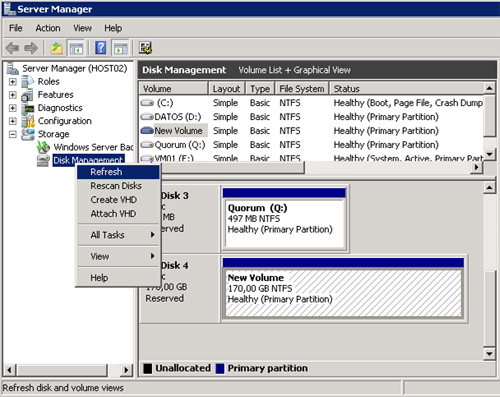Click the drive icon beside (C:)
This screenshot has width=500, height=397.
pos(147,103)
